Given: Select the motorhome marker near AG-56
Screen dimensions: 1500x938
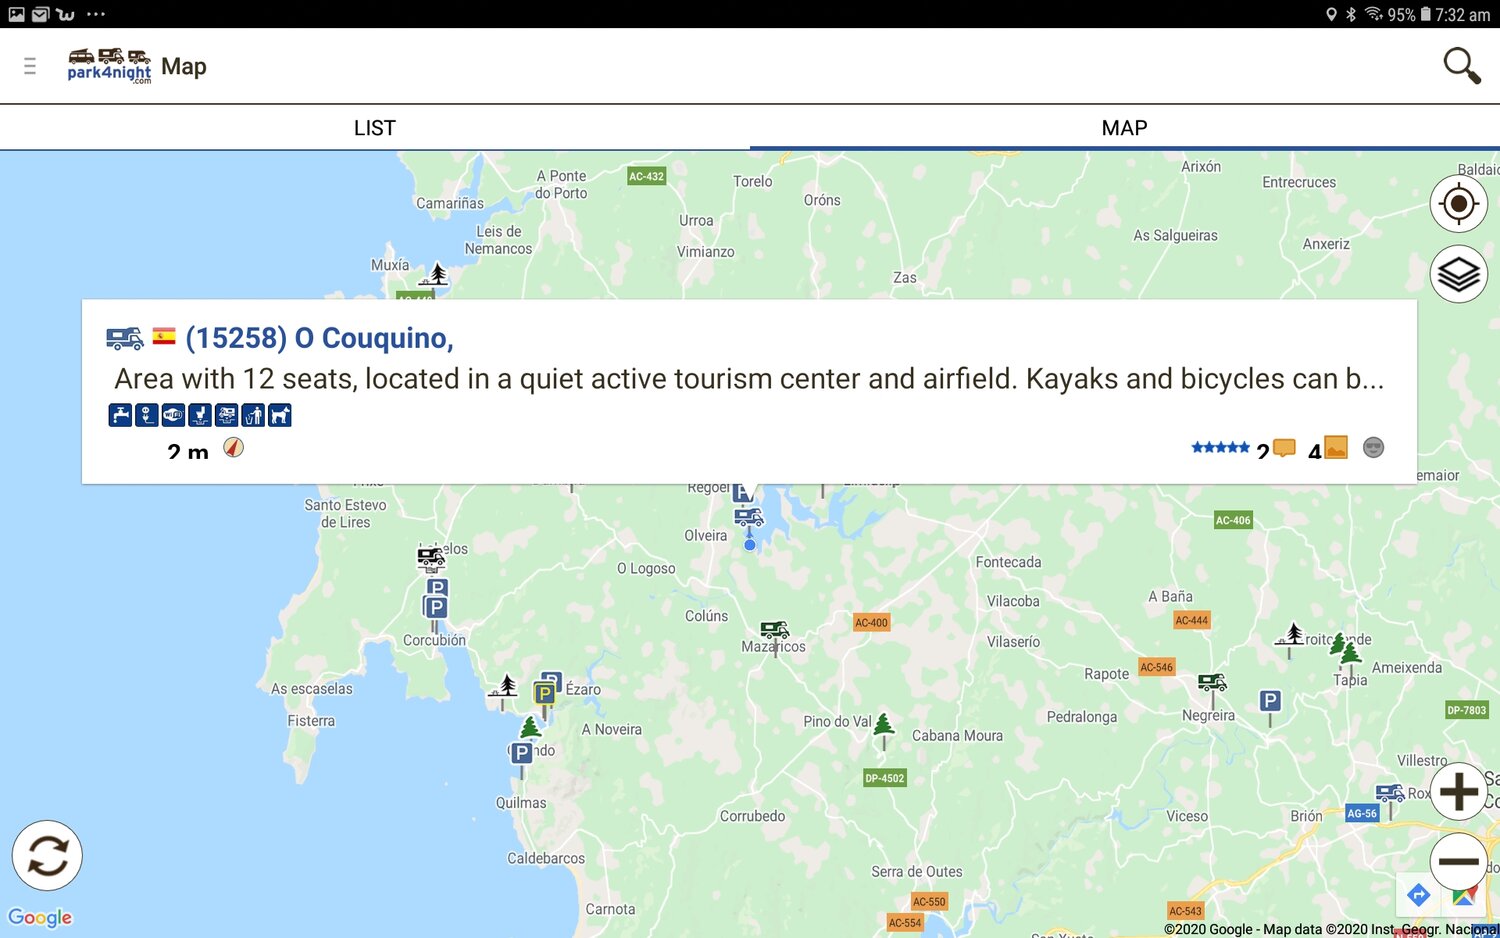Looking at the screenshot, I should click(1390, 794).
